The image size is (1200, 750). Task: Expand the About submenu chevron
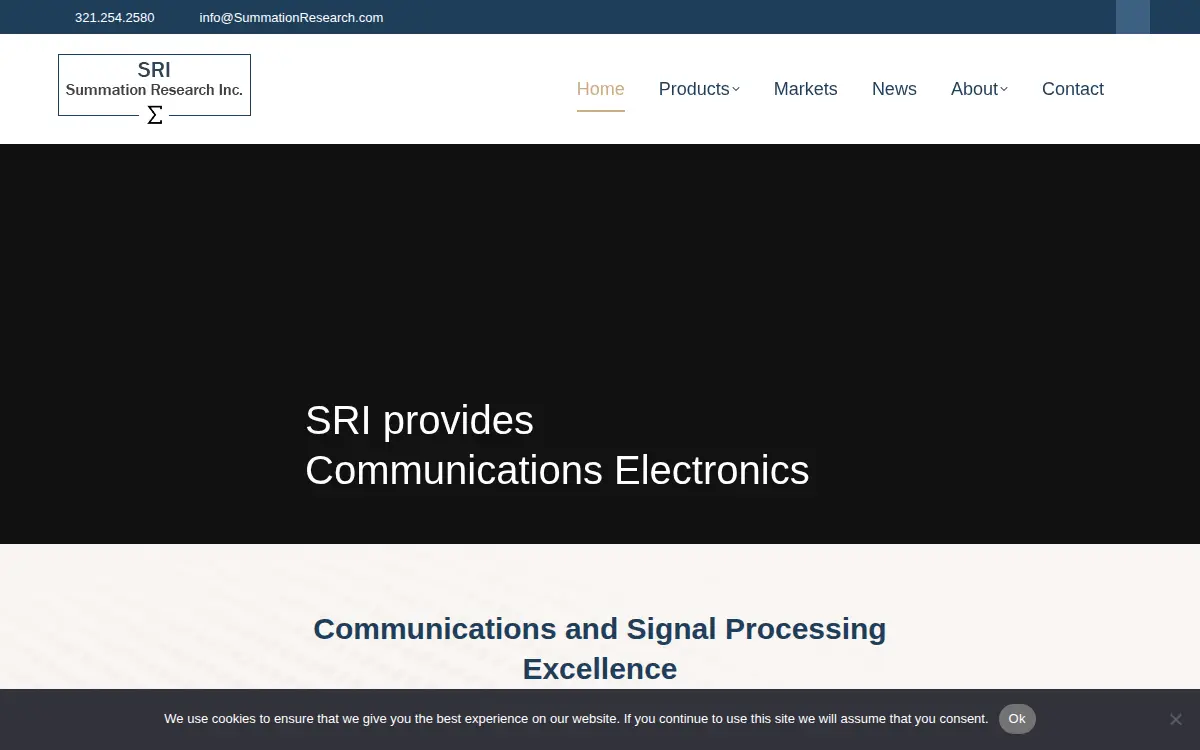1004,89
